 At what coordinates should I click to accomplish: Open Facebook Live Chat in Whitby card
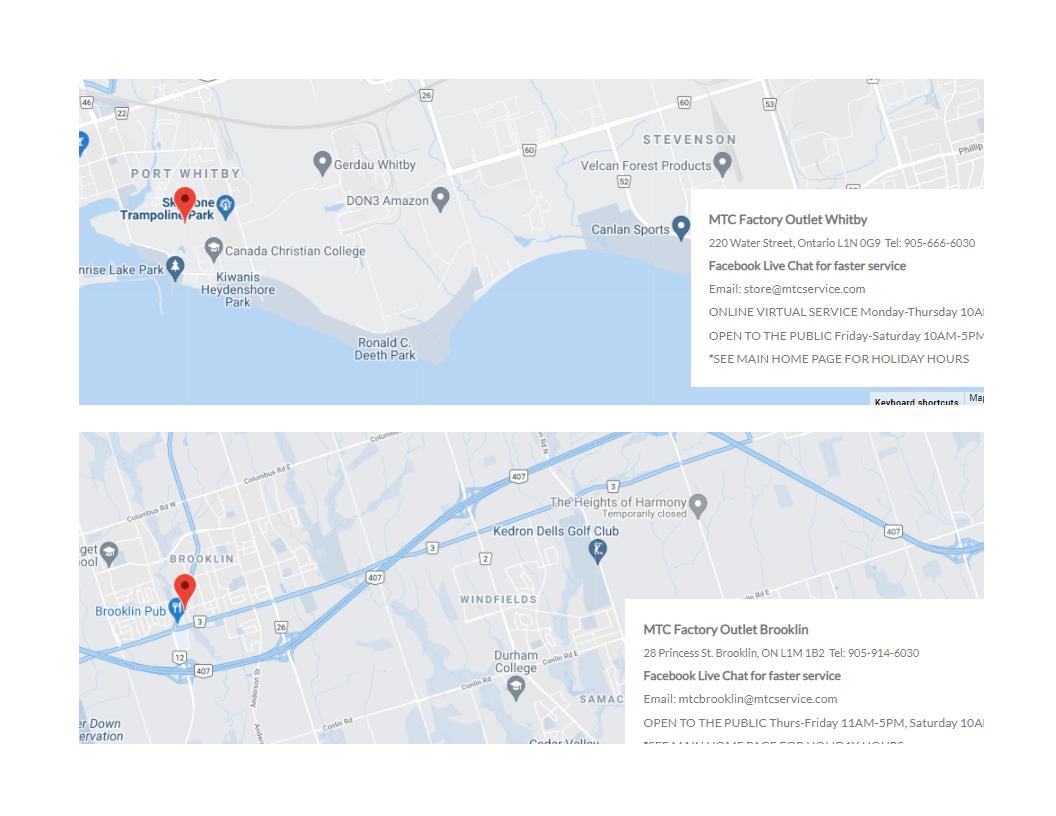(x=807, y=266)
